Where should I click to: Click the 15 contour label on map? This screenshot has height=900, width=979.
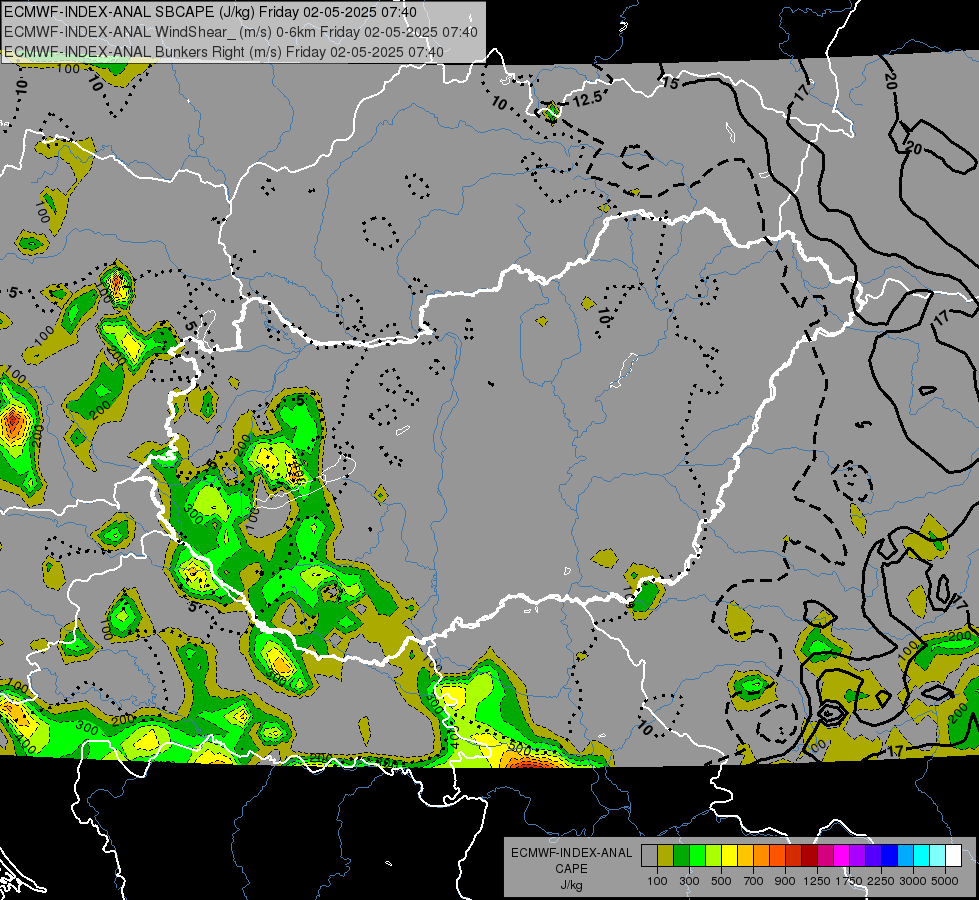[670, 82]
